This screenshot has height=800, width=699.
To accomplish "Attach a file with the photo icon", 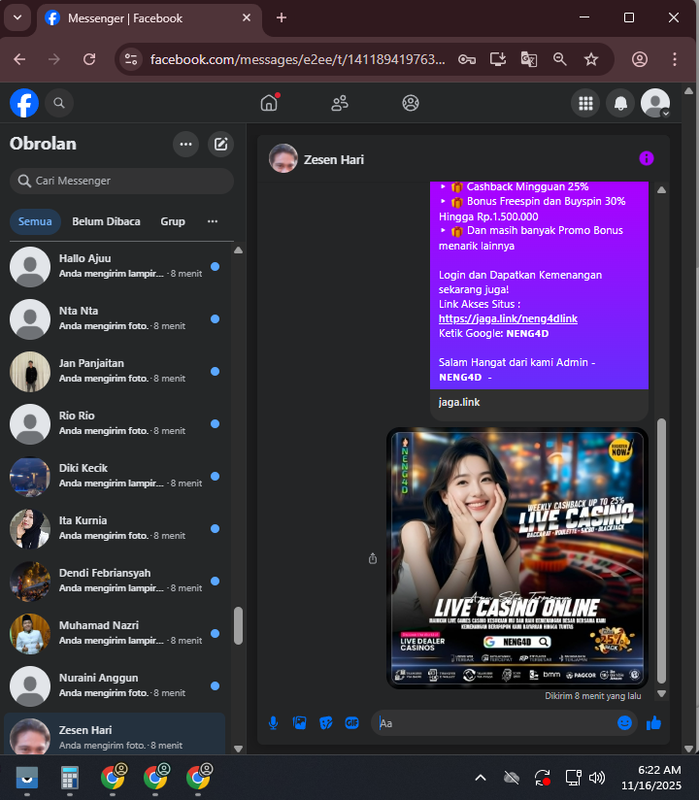I will 299,723.
